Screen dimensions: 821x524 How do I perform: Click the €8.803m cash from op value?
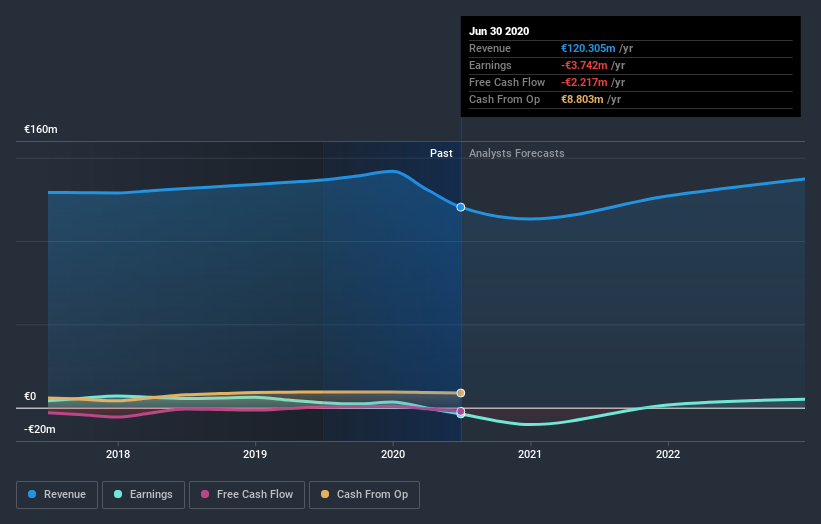582,99
